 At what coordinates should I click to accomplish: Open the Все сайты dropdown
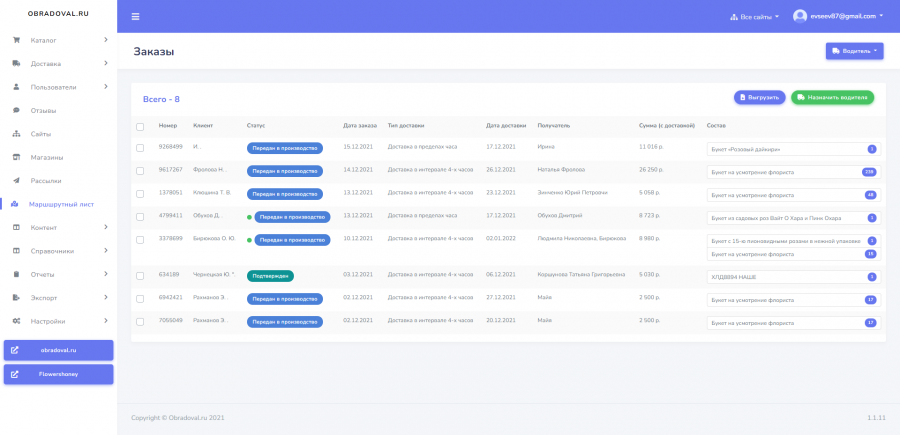pos(754,17)
